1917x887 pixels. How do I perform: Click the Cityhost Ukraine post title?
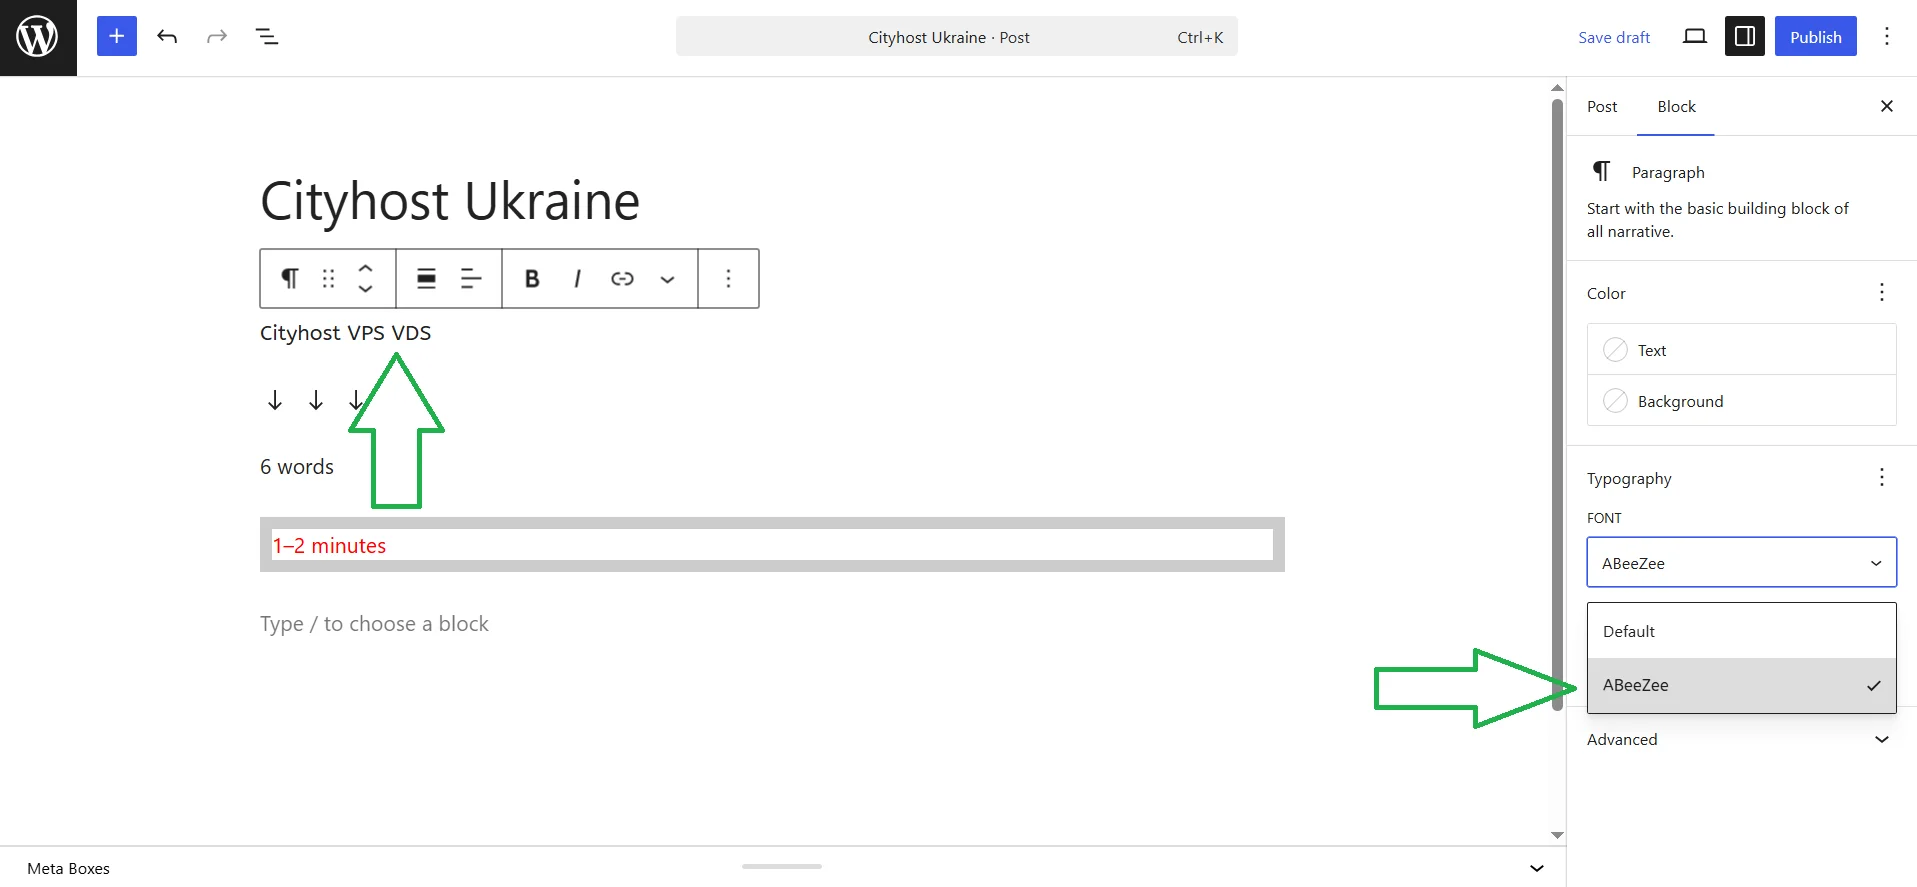tap(450, 201)
